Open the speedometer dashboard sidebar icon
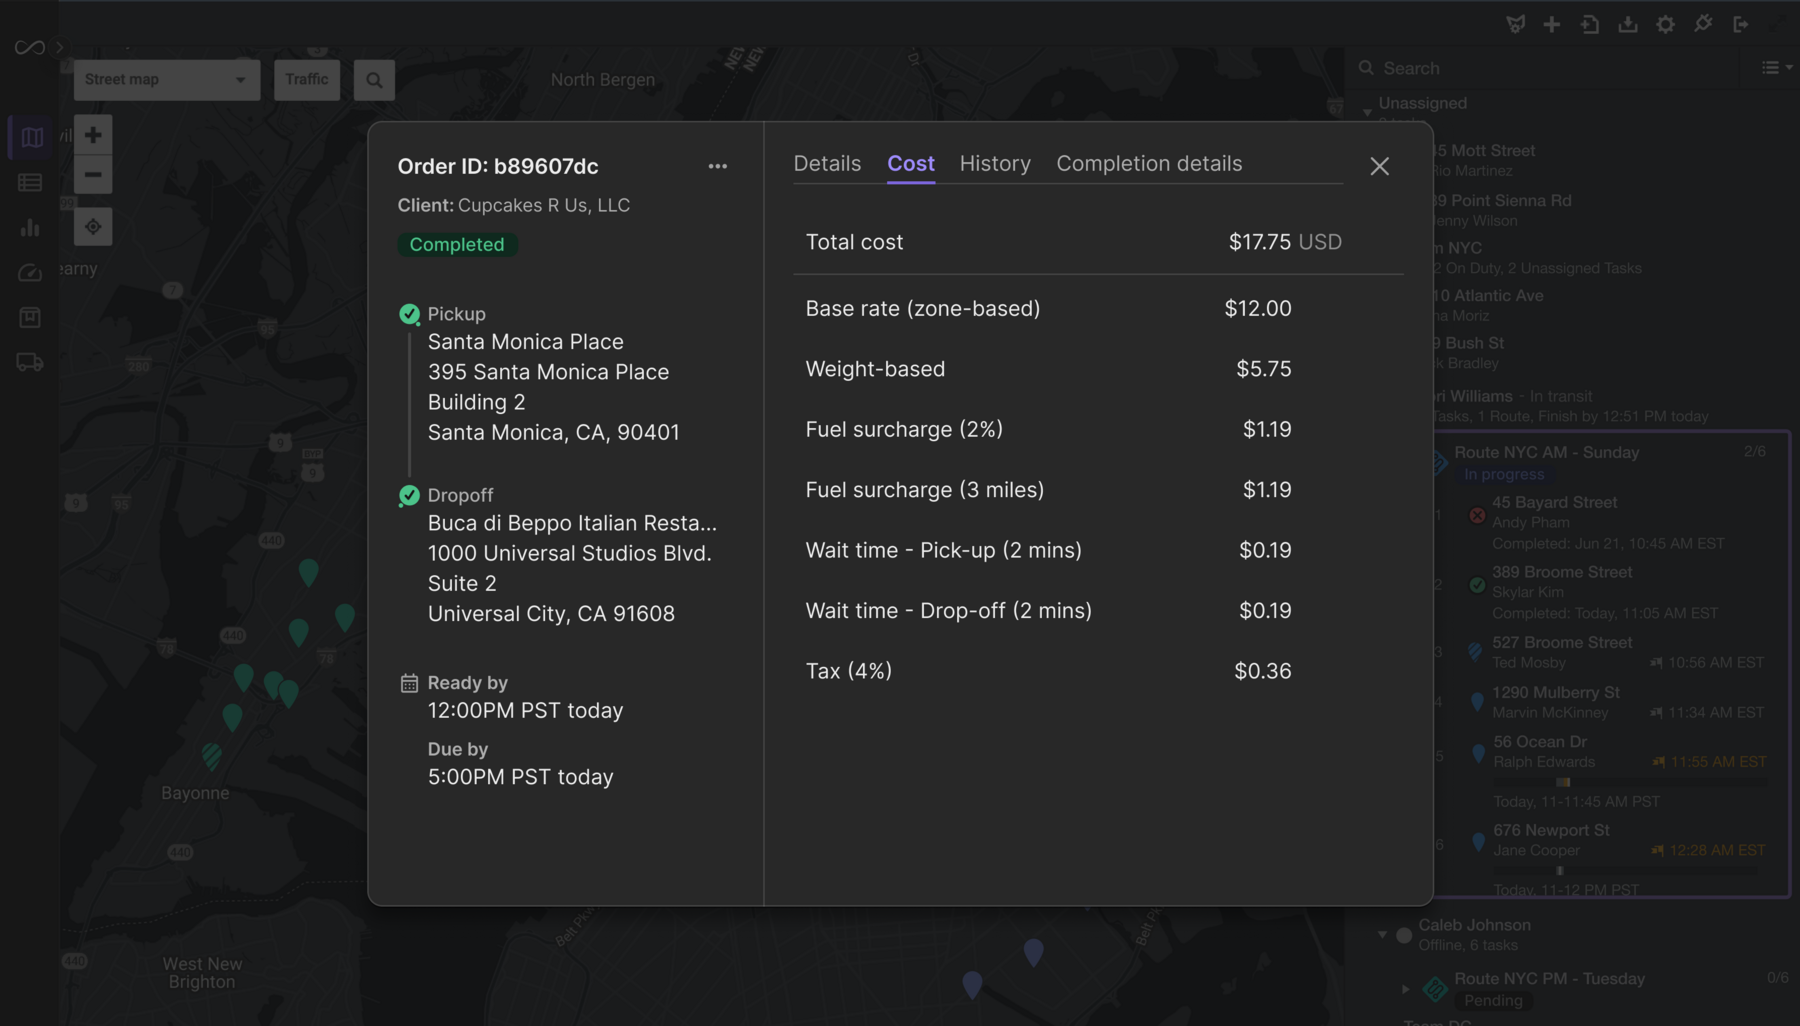Image resolution: width=1800 pixels, height=1026 pixels. 30,273
